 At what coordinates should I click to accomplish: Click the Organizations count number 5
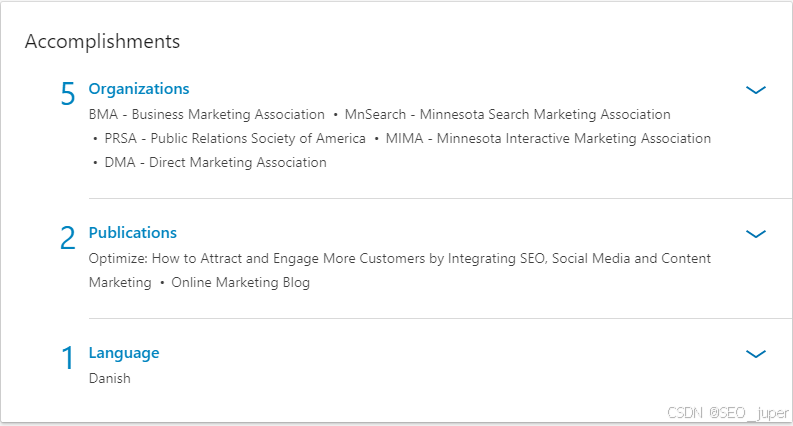click(x=68, y=94)
